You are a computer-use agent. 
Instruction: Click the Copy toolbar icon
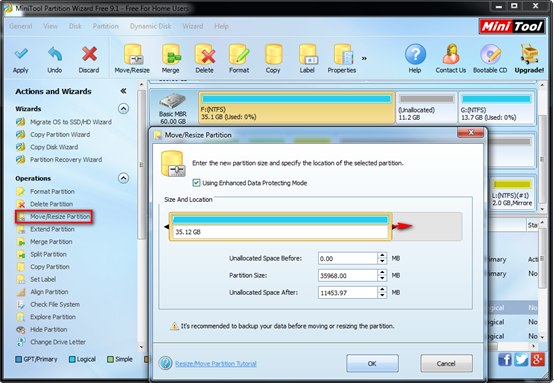click(273, 54)
